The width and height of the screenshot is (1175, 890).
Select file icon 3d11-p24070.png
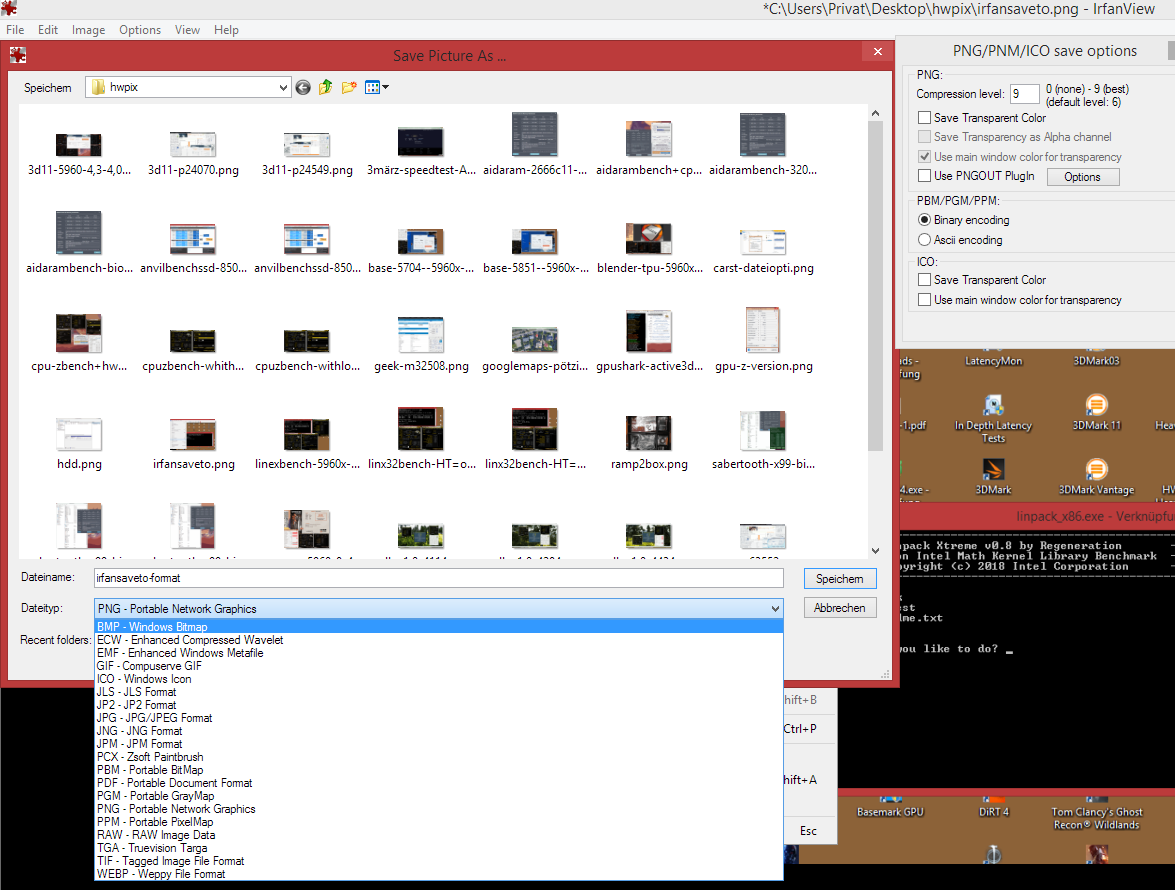point(193,144)
